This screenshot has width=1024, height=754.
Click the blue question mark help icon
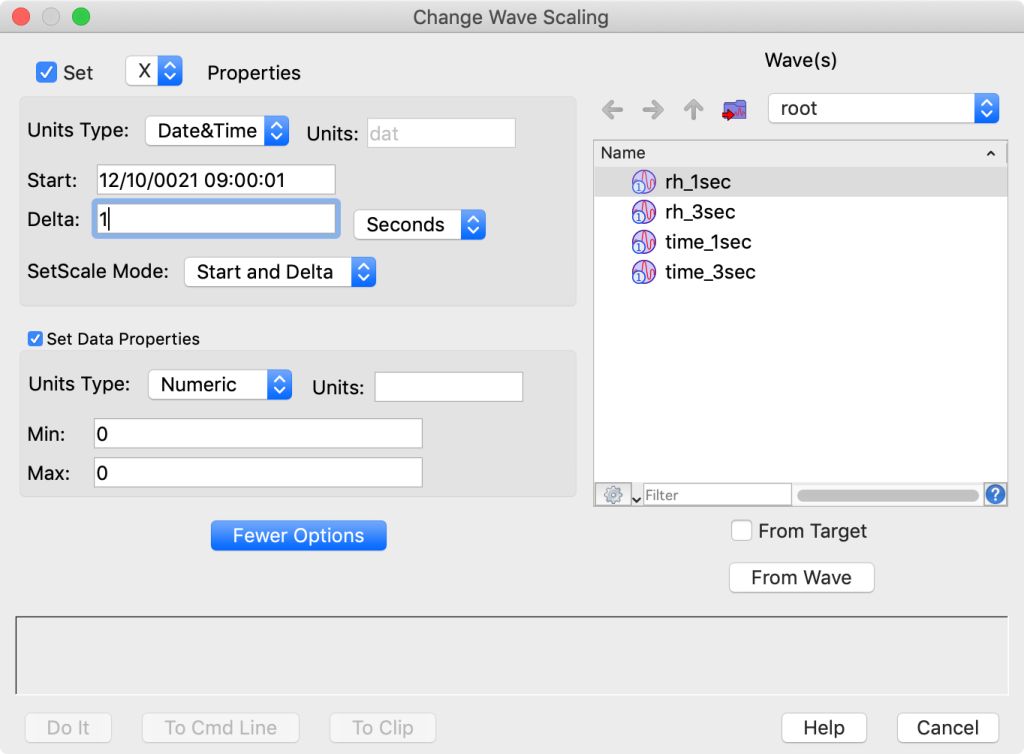pos(995,493)
